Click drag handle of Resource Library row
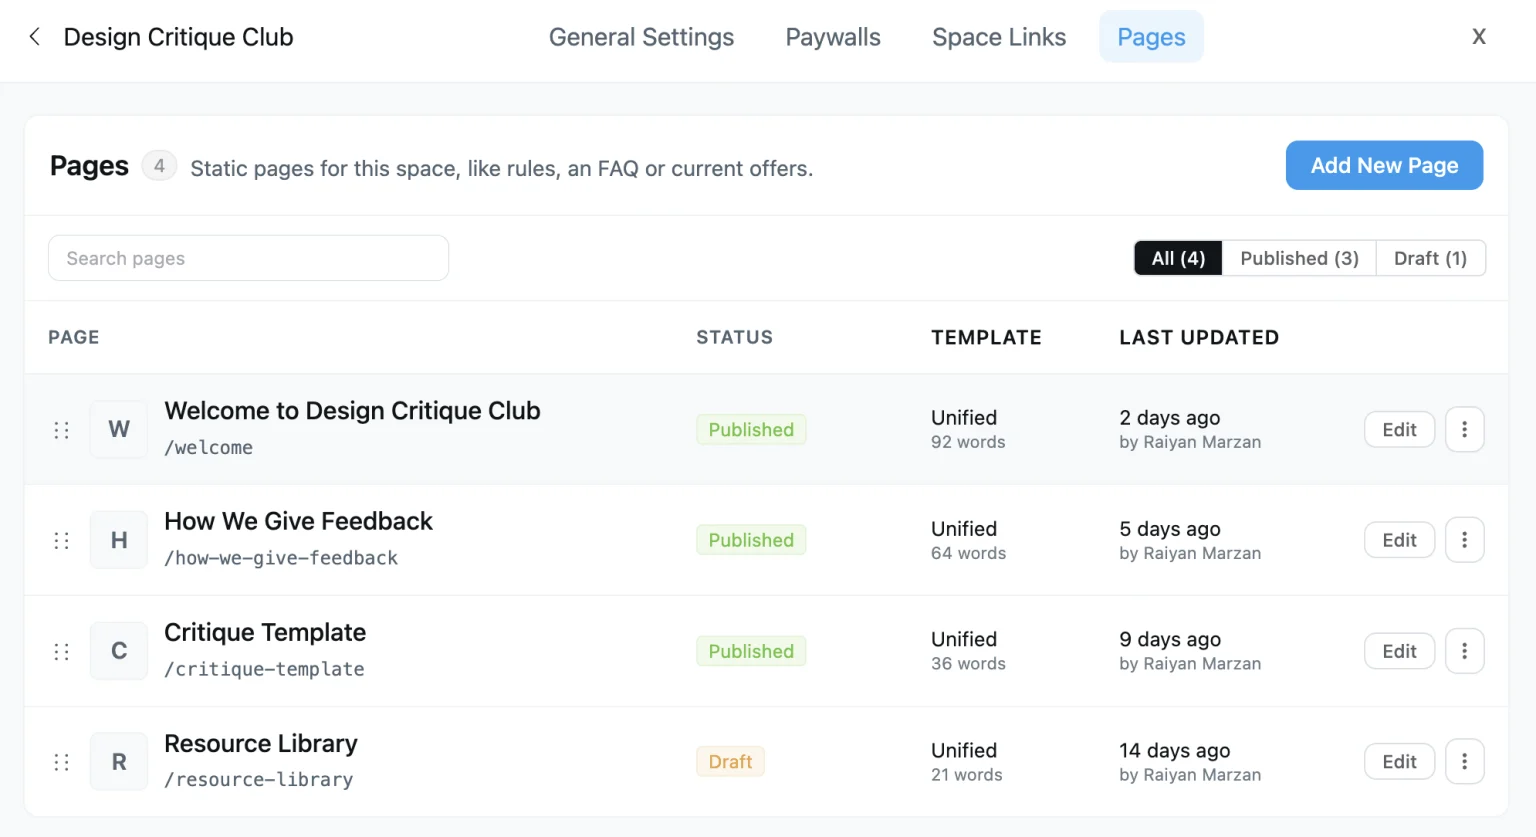 click(61, 762)
